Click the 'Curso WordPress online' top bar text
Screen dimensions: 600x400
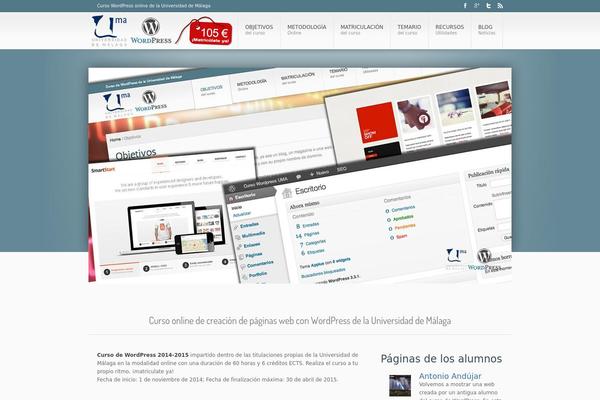point(153,6)
